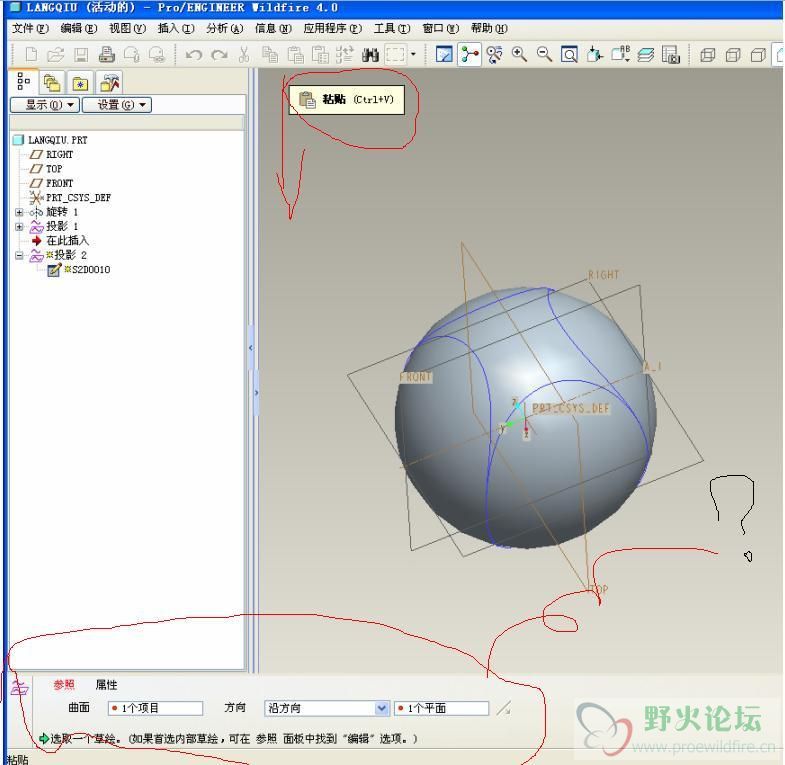Viewport: 785px width, 765px height.
Task: Switch to the Model Tree tab
Action: click(24, 81)
